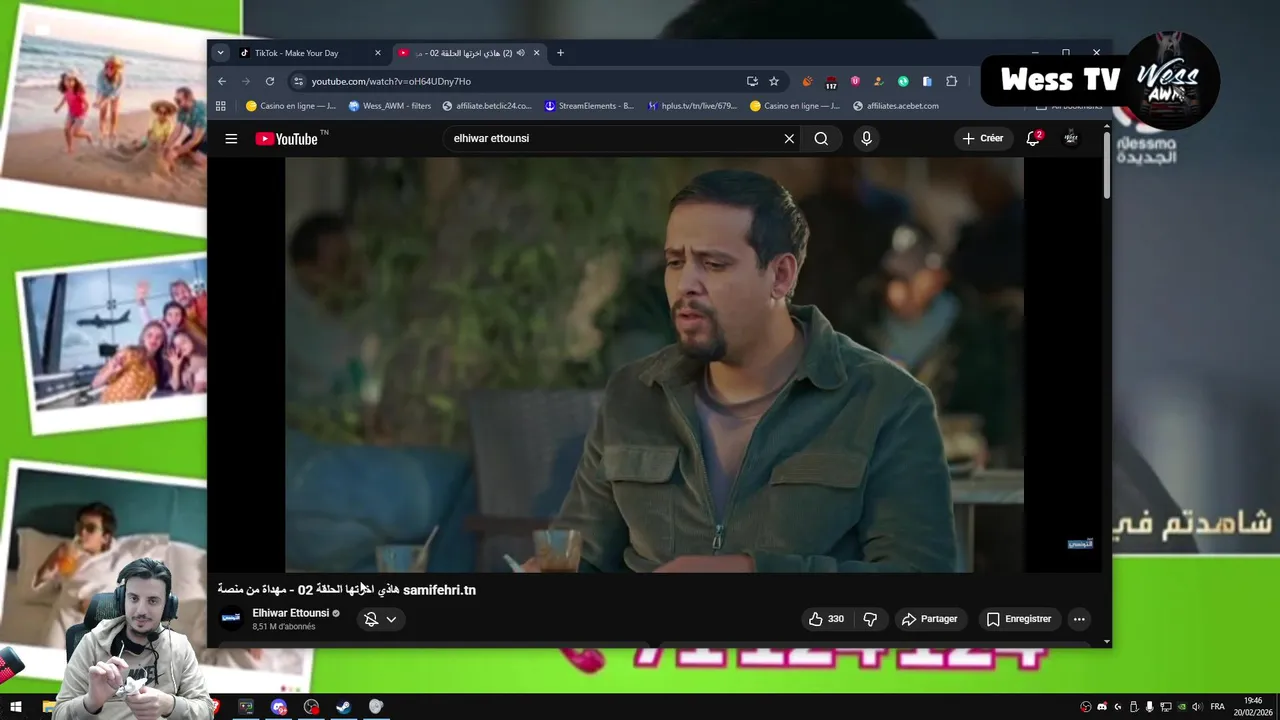
Task: Open the Windows Start menu
Action: pyautogui.click(x=16, y=707)
